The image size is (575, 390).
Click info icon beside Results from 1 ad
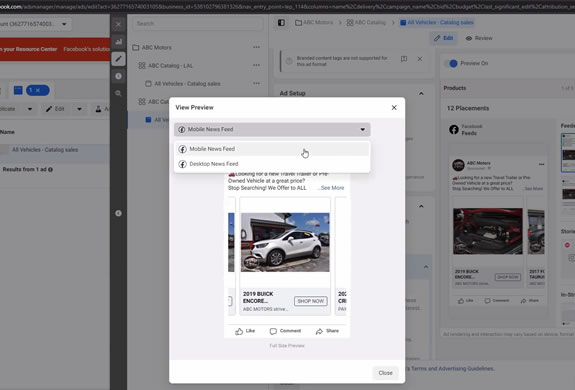[x=50, y=170]
